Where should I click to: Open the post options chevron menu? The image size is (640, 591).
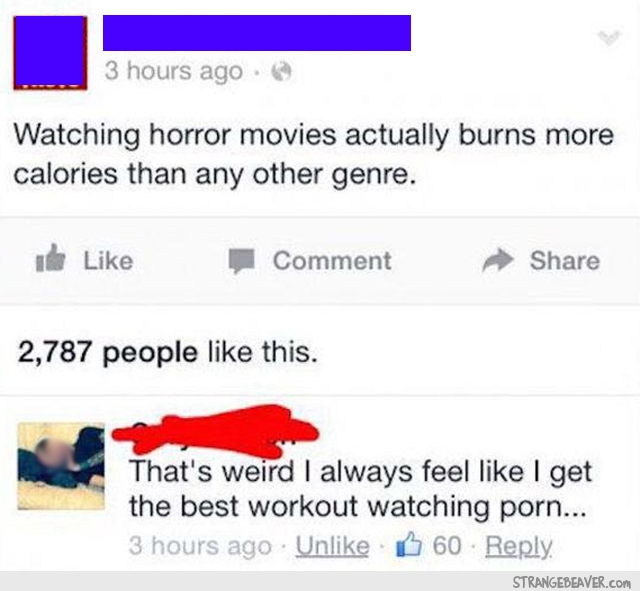coord(609,37)
